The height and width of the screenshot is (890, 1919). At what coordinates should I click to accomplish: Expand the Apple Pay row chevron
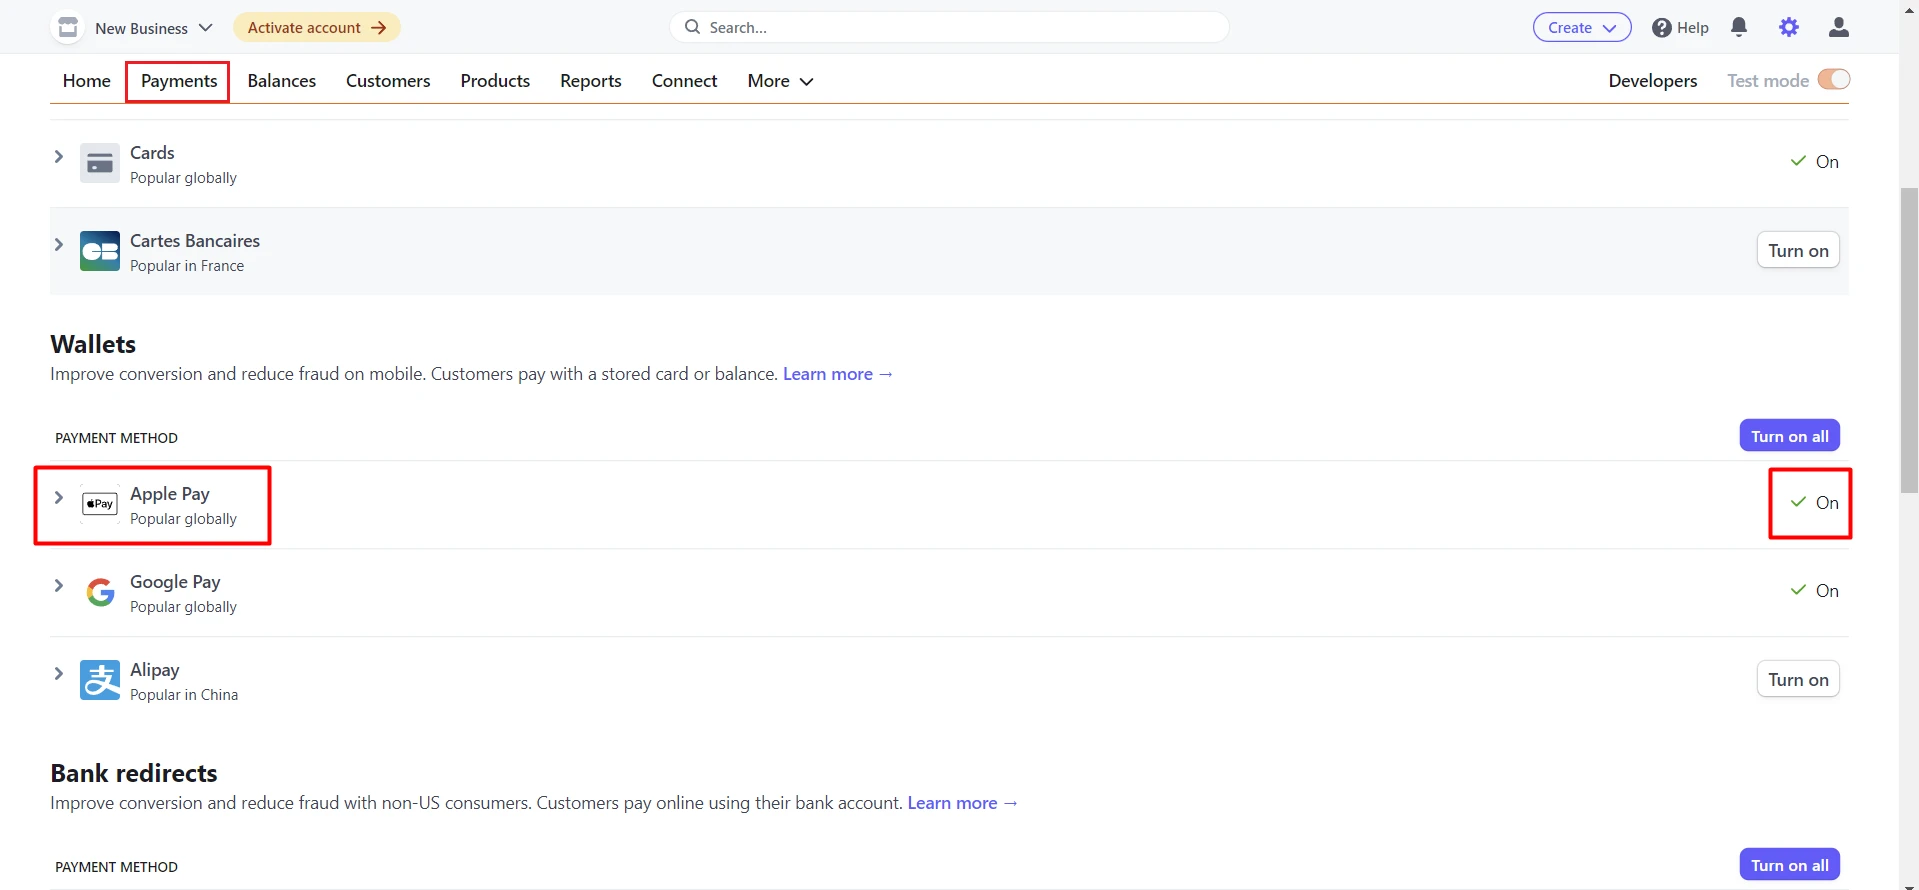59,498
